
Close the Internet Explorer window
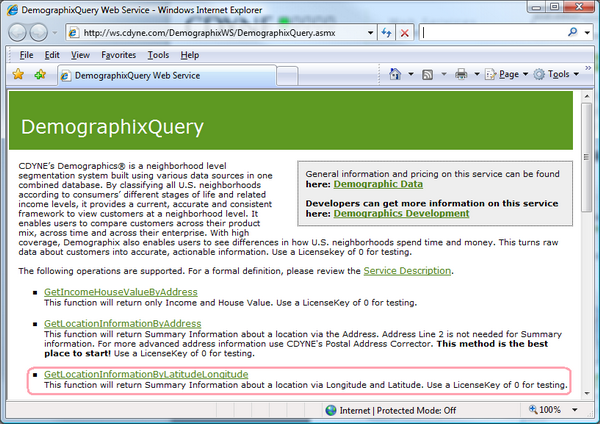coord(579,7)
